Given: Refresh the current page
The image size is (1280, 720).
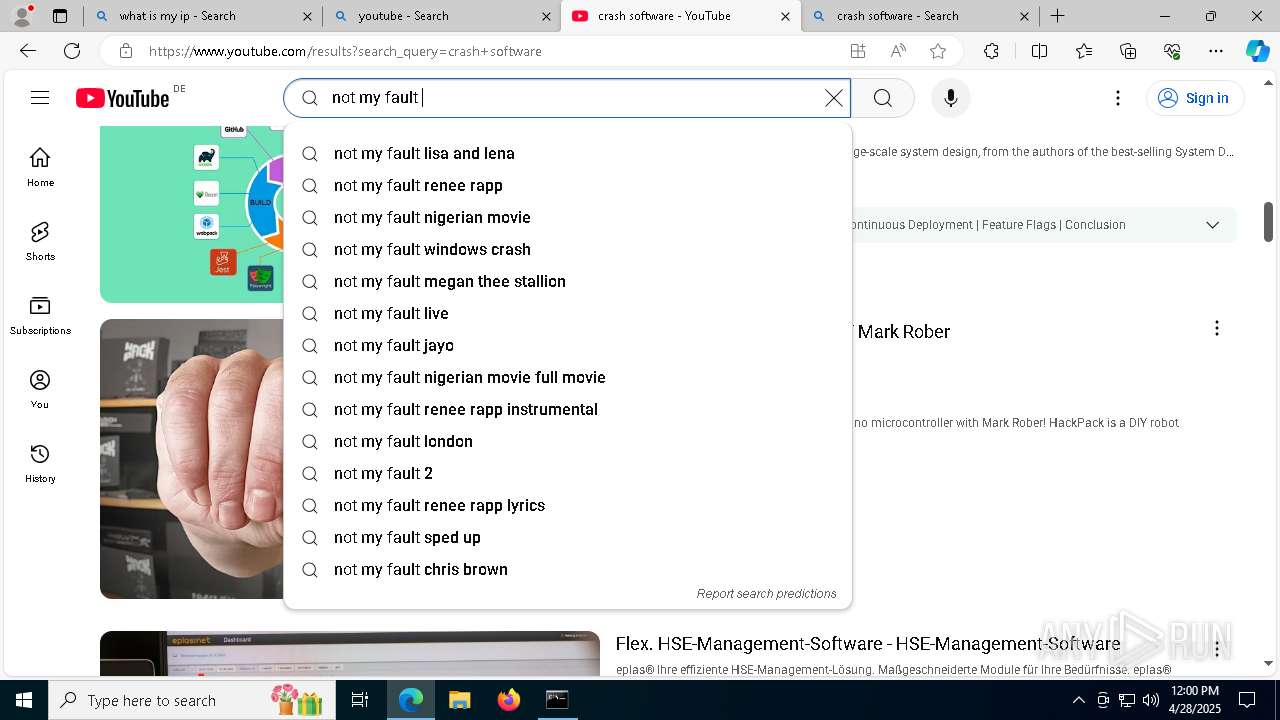Looking at the screenshot, I should tap(72, 51).
